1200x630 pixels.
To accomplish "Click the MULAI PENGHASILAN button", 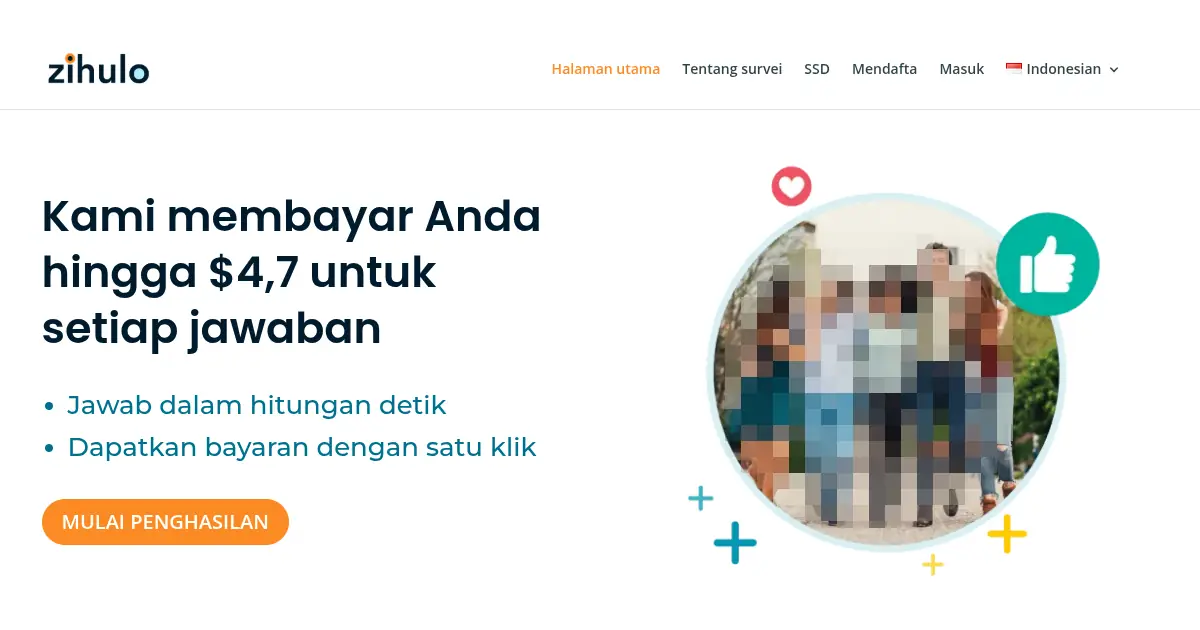I will (165, 522).
